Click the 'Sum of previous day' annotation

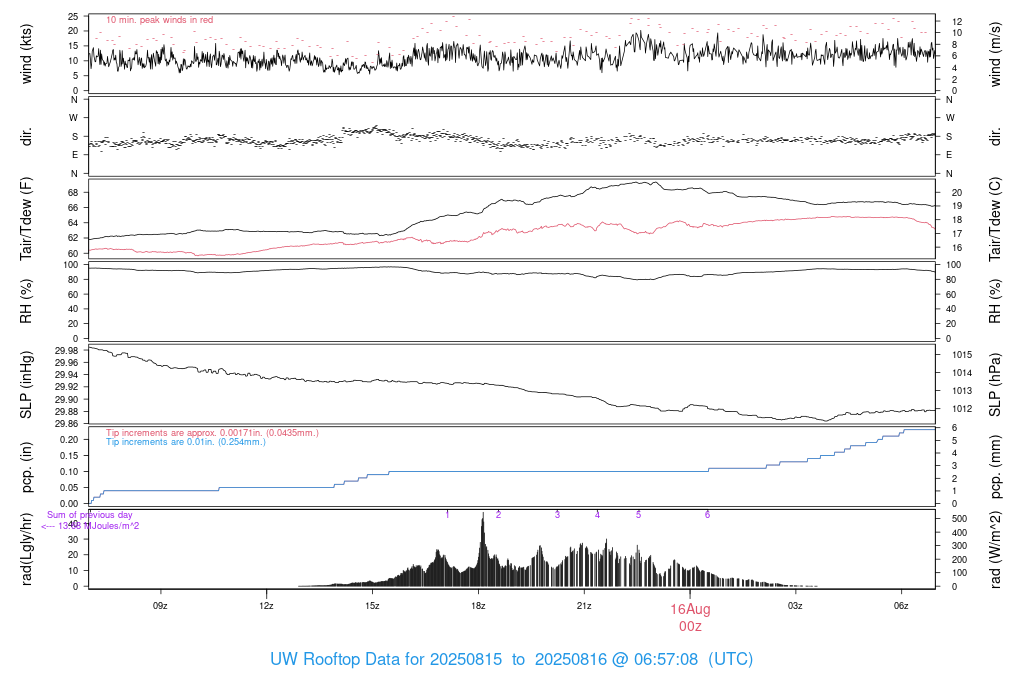(89, 515)
